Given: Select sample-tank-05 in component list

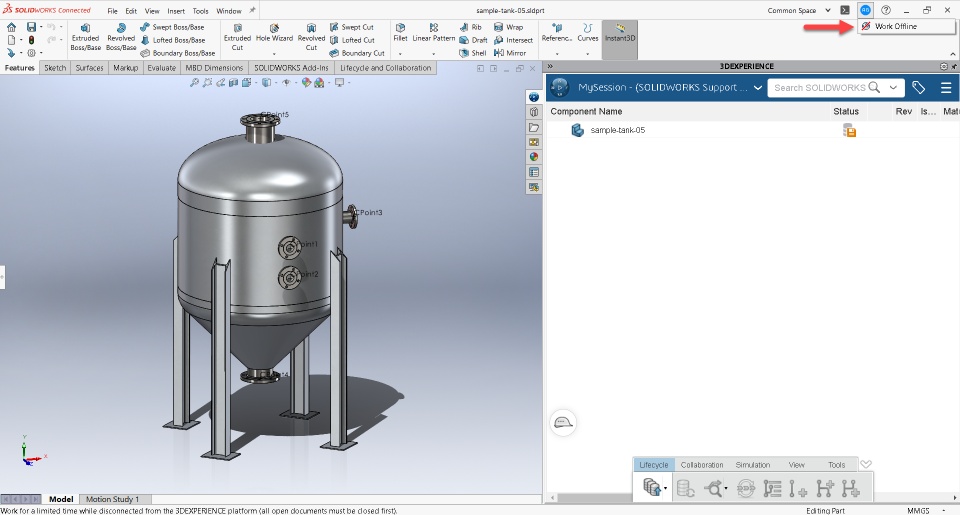Looking at the screenshot, I should coord(617,130).
